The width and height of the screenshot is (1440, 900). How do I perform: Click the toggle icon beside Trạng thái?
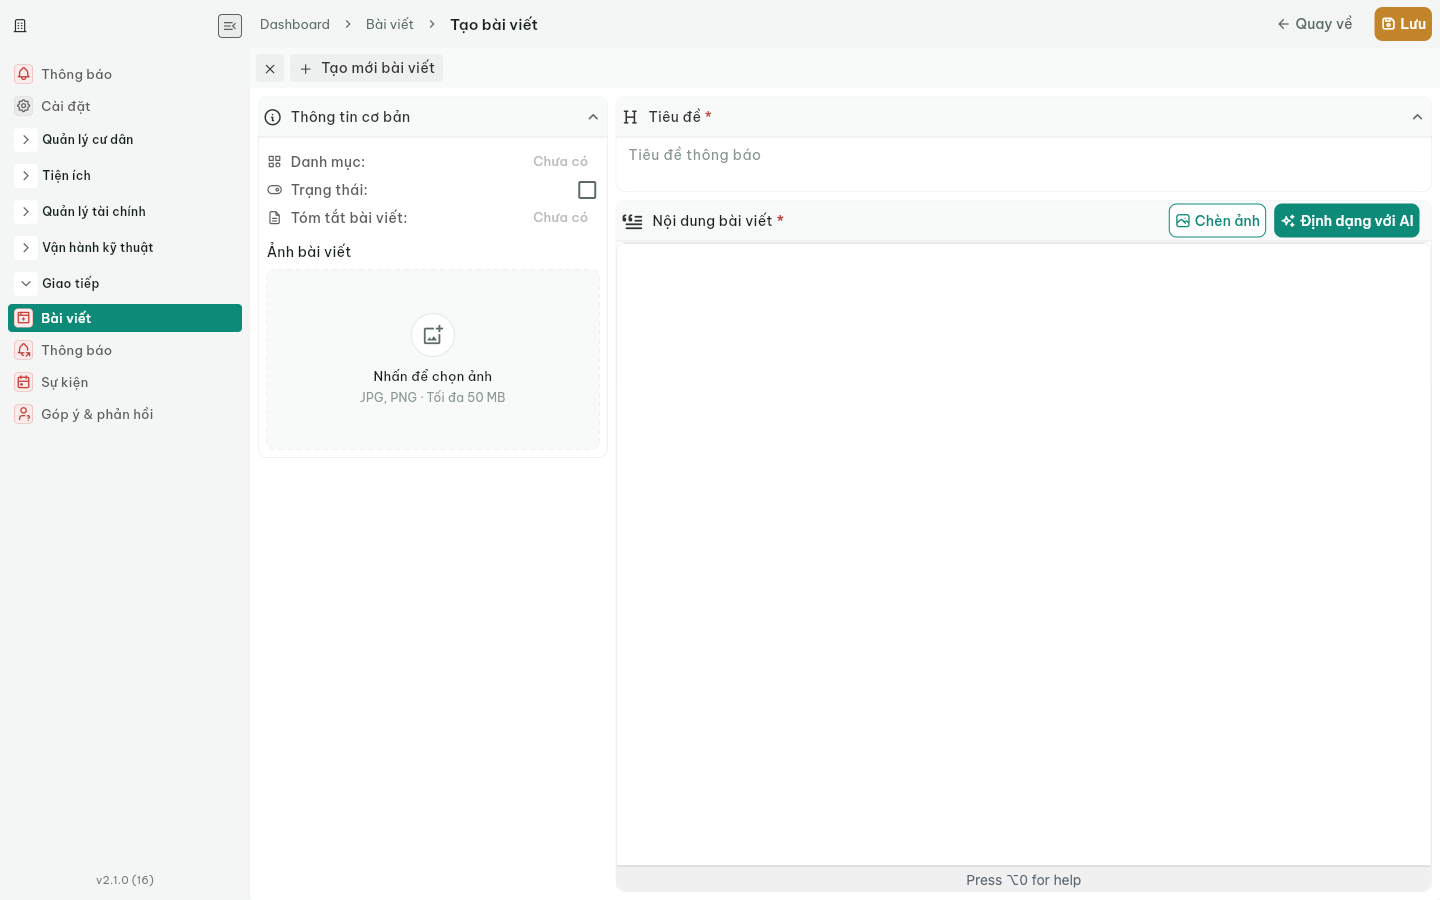tap(275, 190)
